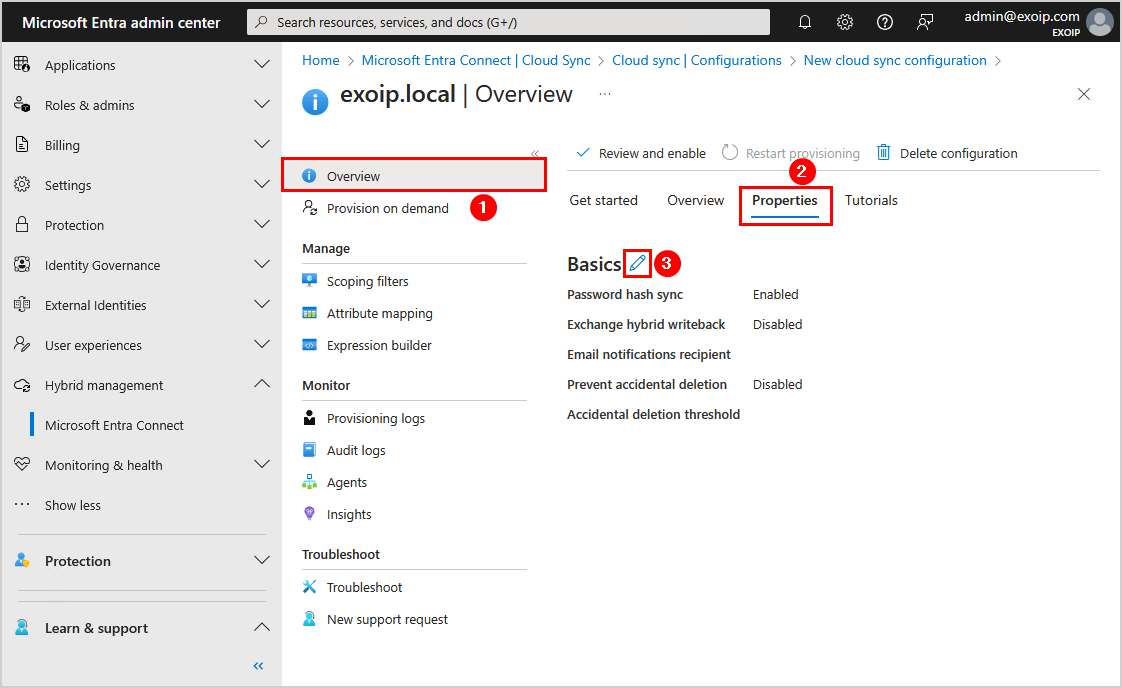Click the Monitoring & health heart icon

[22, 465]
